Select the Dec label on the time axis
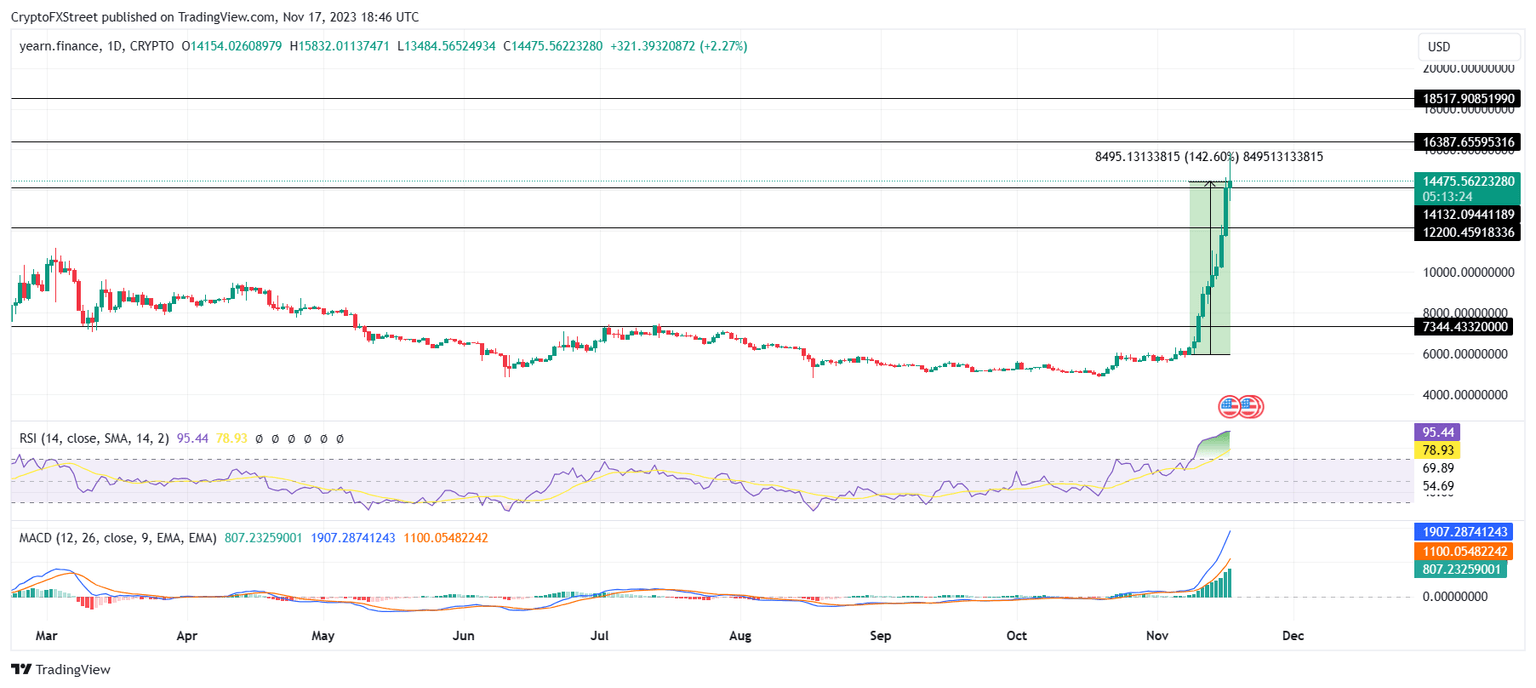Image resolution: width=1536 pixels, height=688 pixels. (1293, 635)
